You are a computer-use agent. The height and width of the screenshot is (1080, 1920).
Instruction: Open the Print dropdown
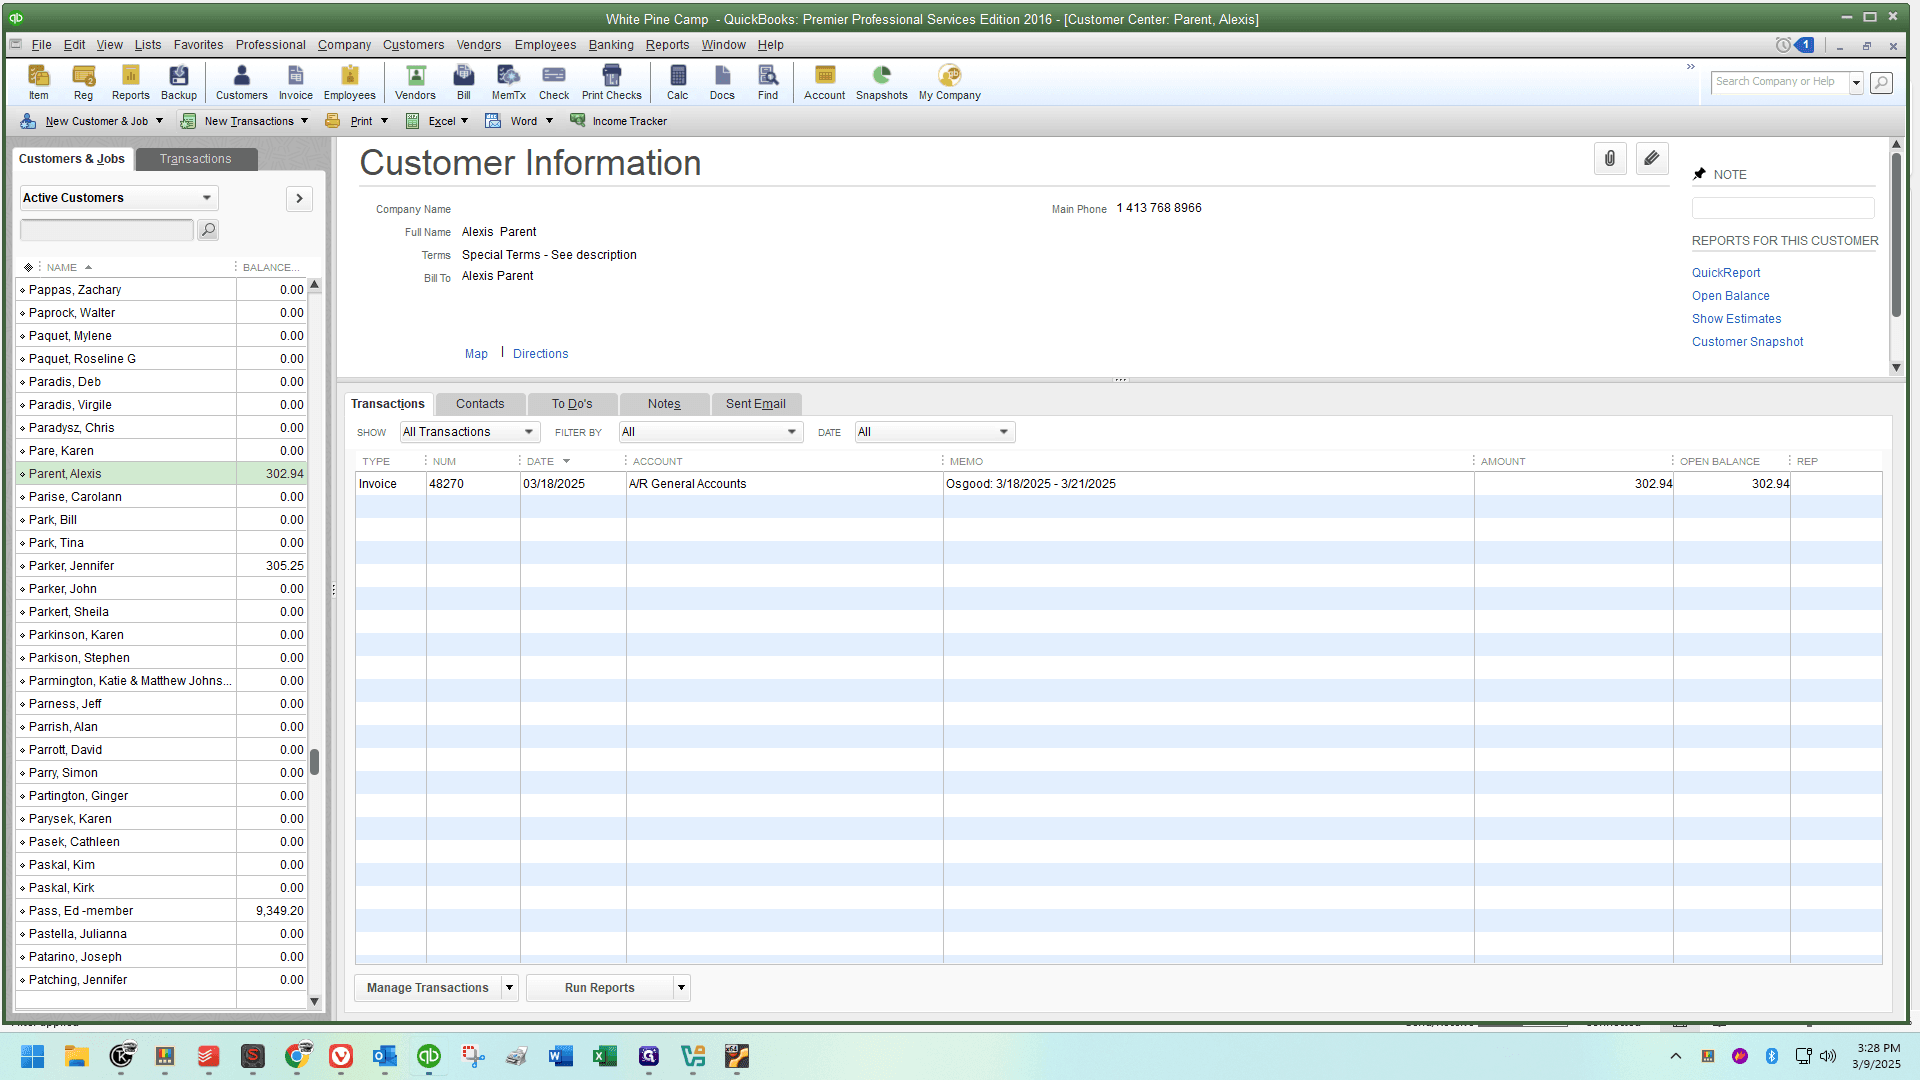point(357,121)
